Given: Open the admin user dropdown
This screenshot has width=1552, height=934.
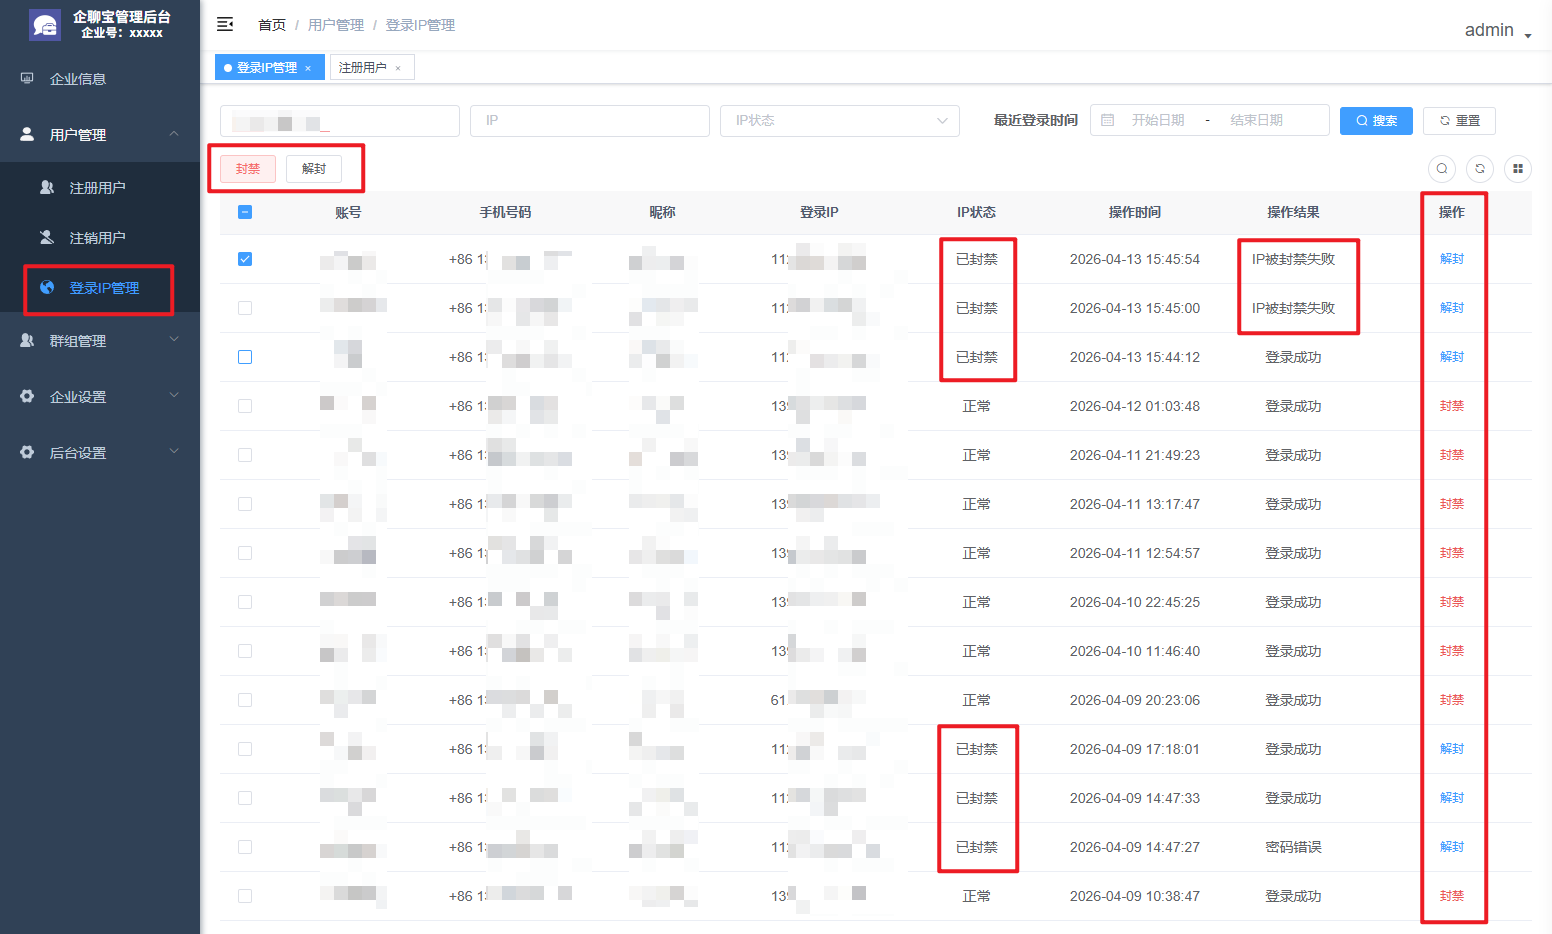Looking at the screenshot, I should point(1497,31).
